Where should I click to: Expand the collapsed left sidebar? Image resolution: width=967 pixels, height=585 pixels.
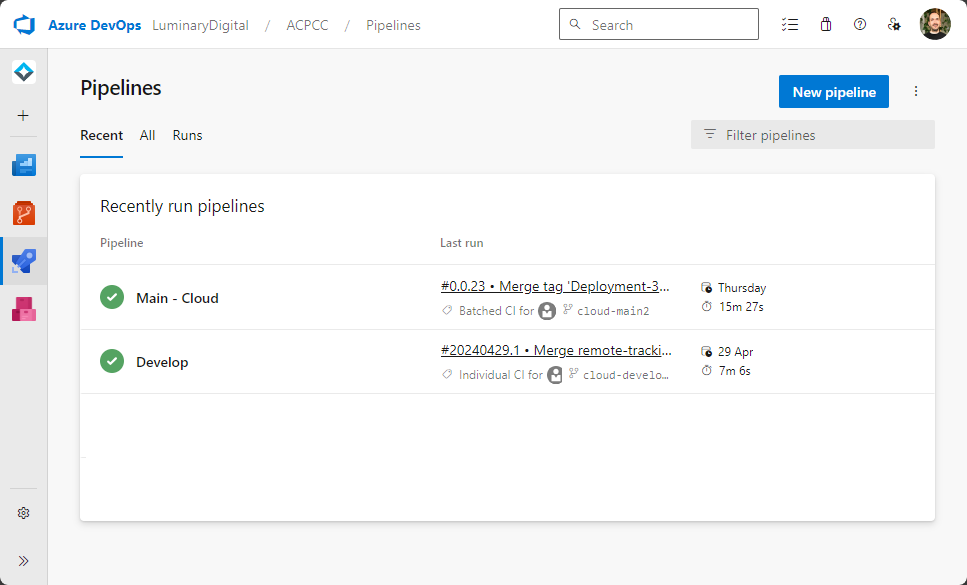pos(24,561)
